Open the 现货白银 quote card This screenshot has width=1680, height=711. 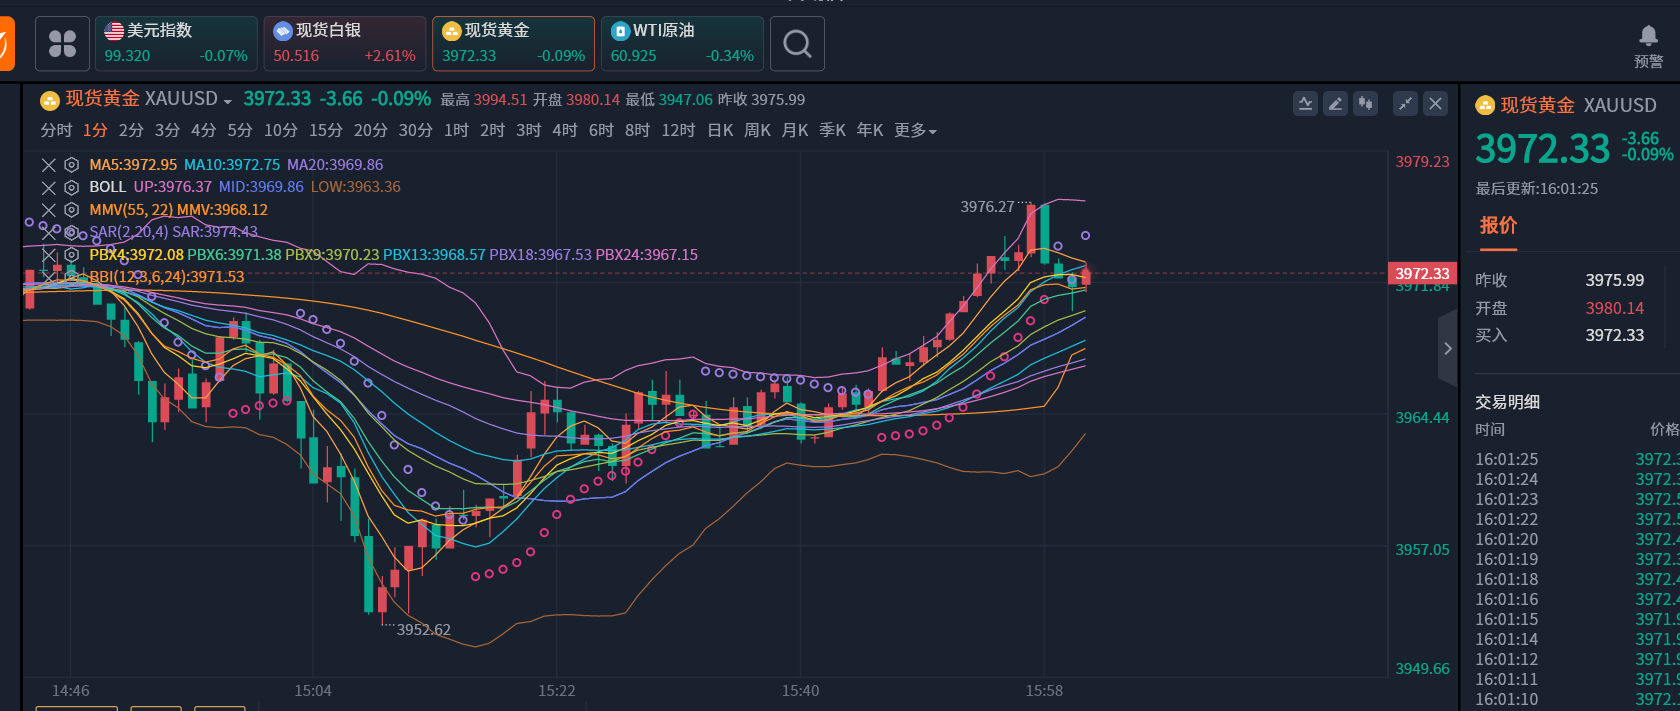[x=344, y=44]
